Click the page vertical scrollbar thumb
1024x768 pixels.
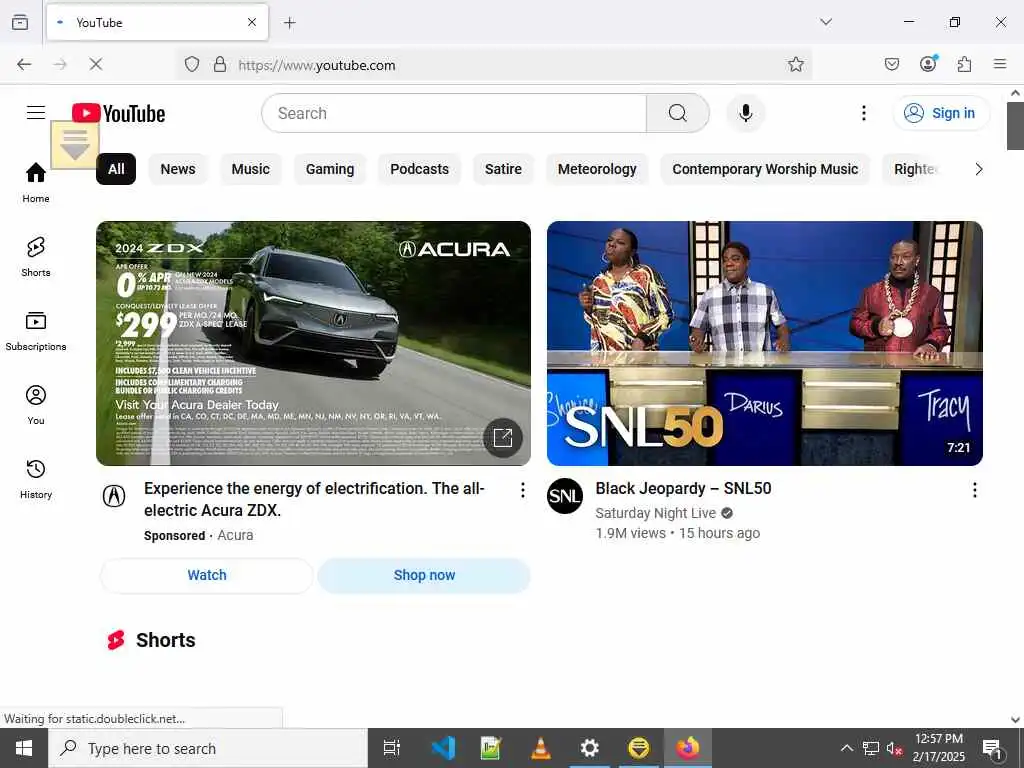click(x=1015, y=125)
